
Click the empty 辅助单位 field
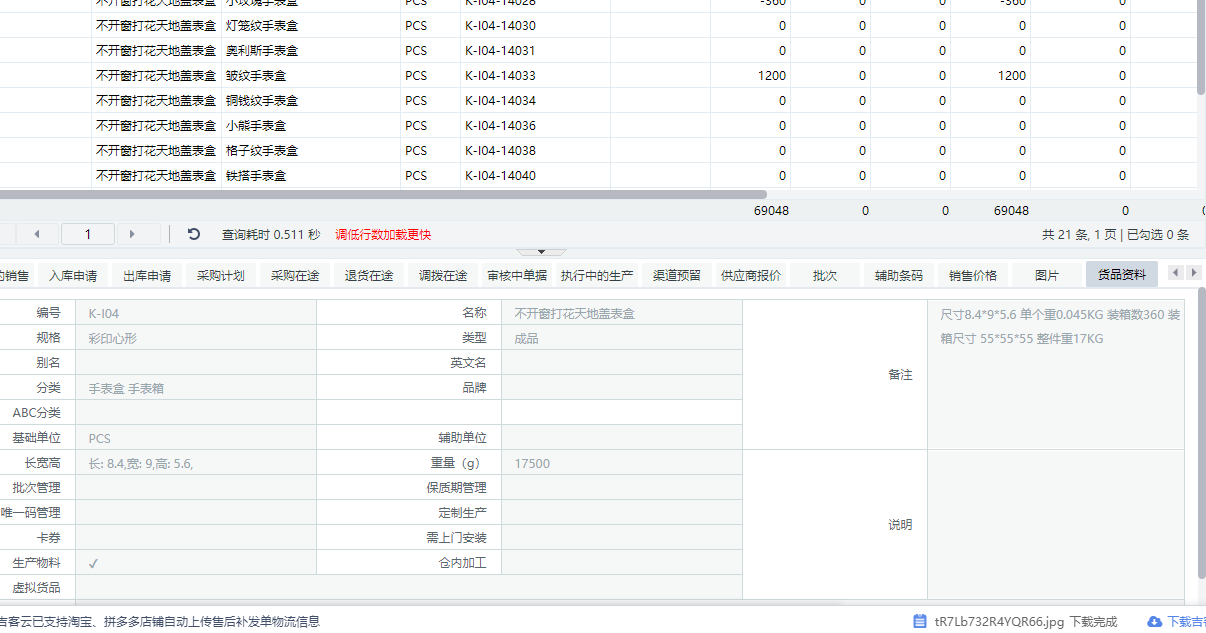(x=622, y=438)
